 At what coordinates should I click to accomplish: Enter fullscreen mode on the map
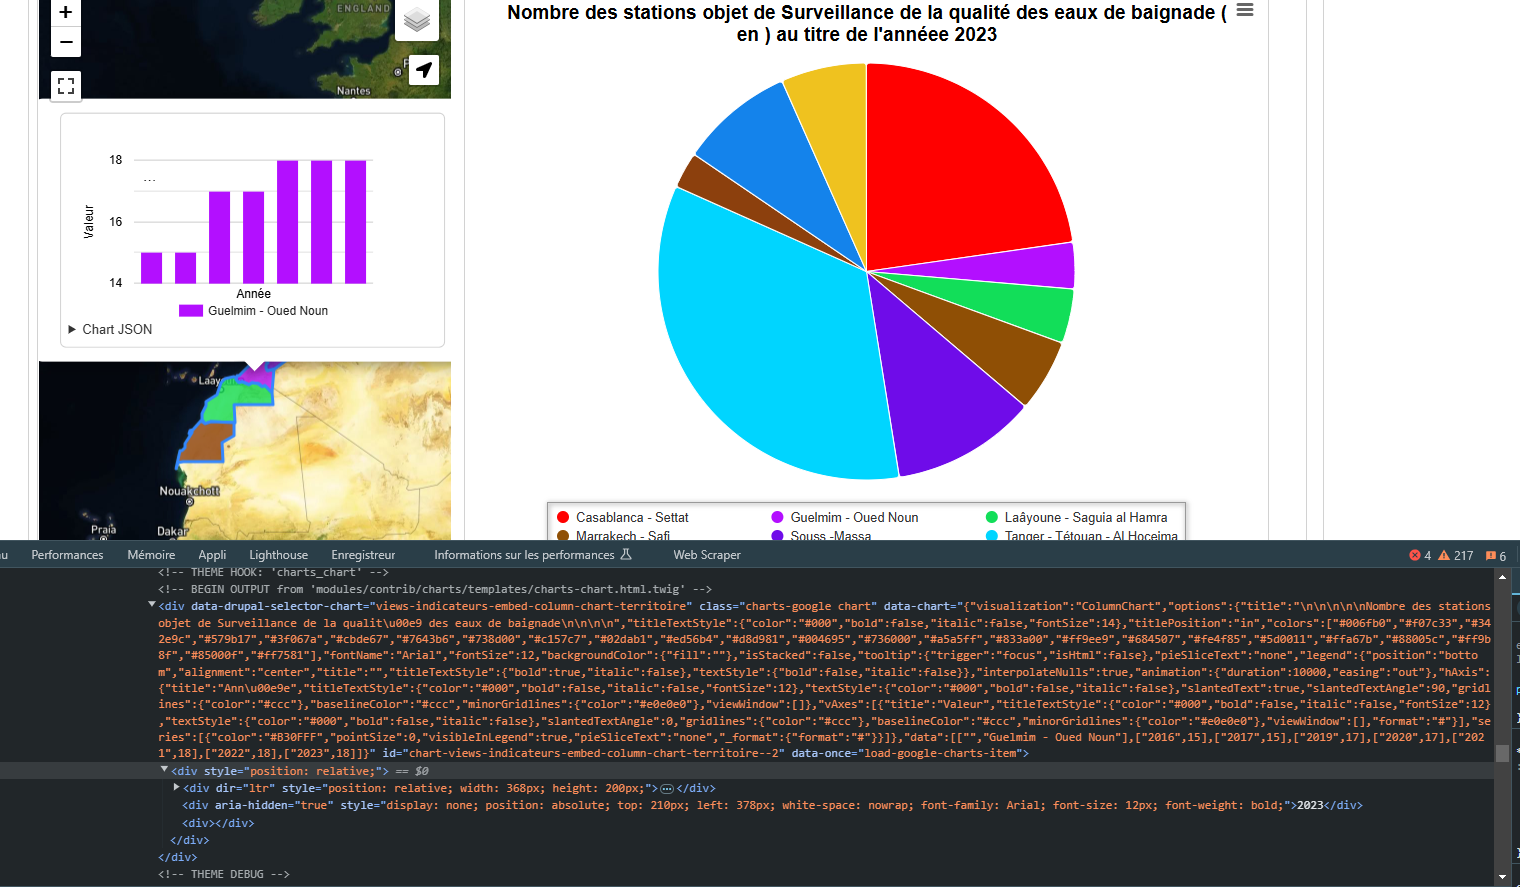[x=65, y=86]
